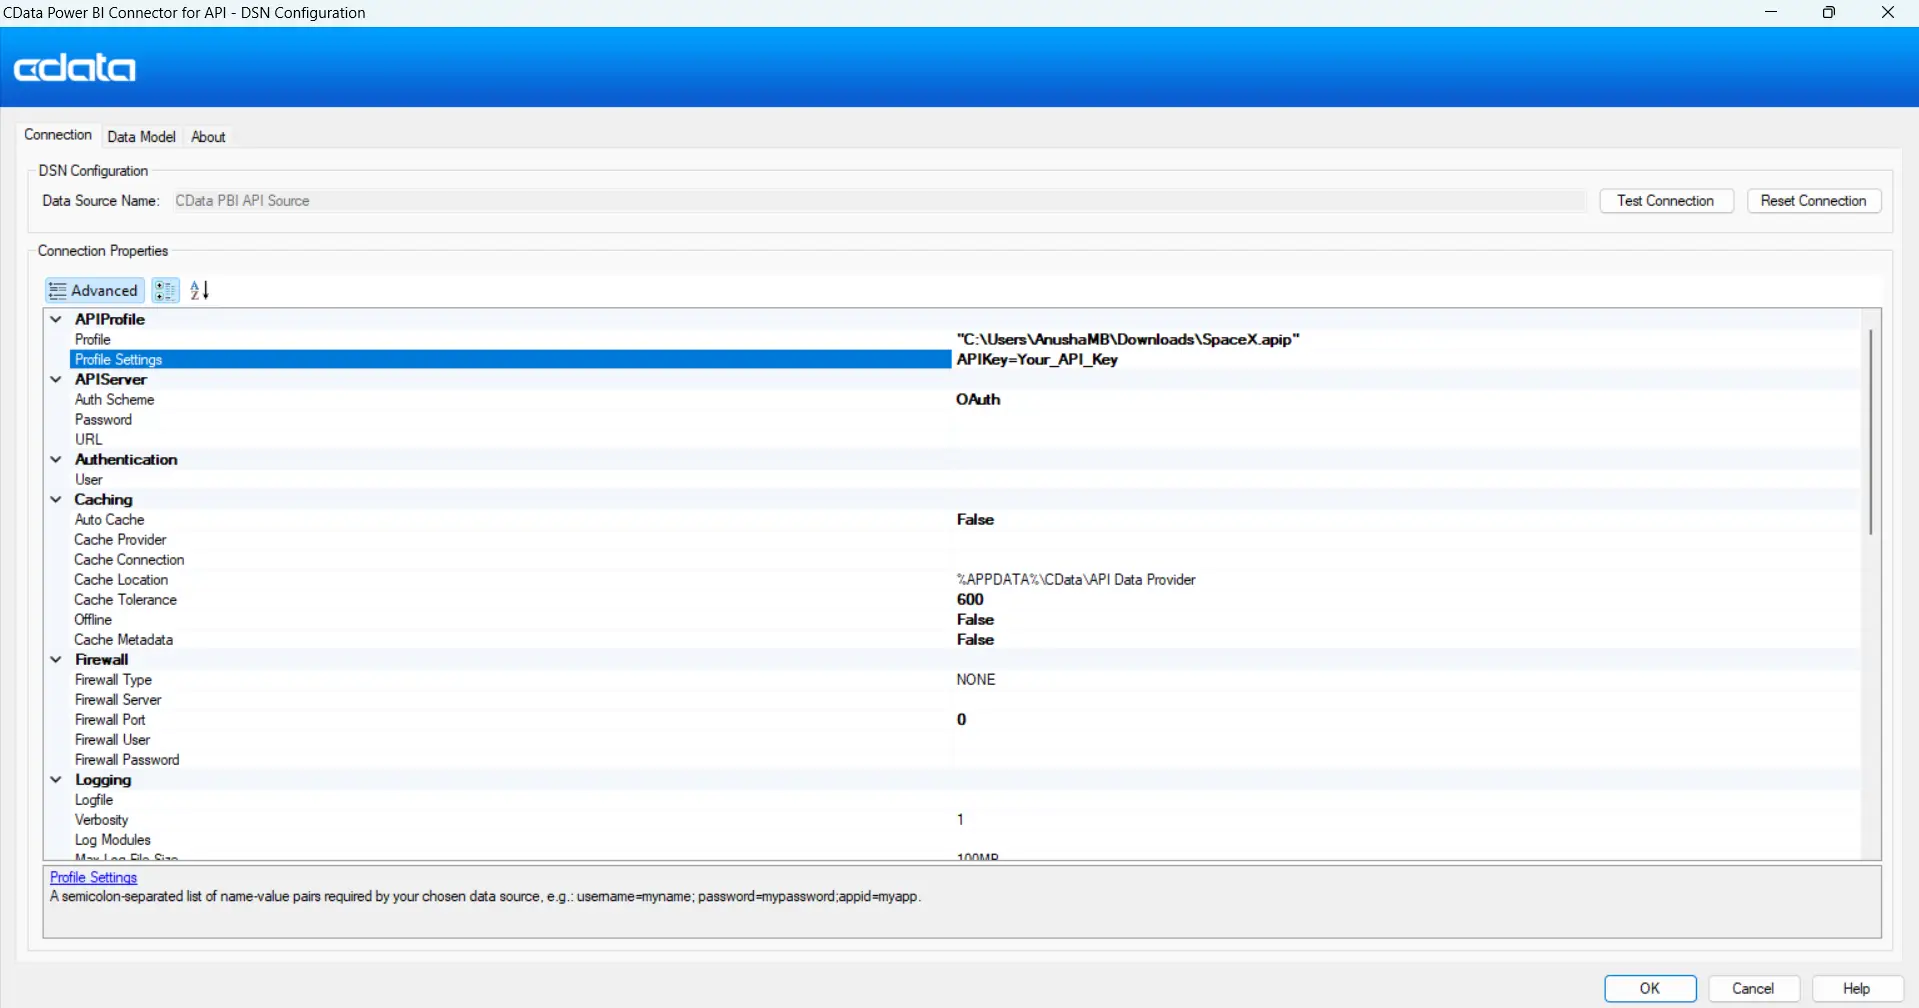The image size is (1919, 1008).
Task: Open the Connection tab
Action: point(58,135)
